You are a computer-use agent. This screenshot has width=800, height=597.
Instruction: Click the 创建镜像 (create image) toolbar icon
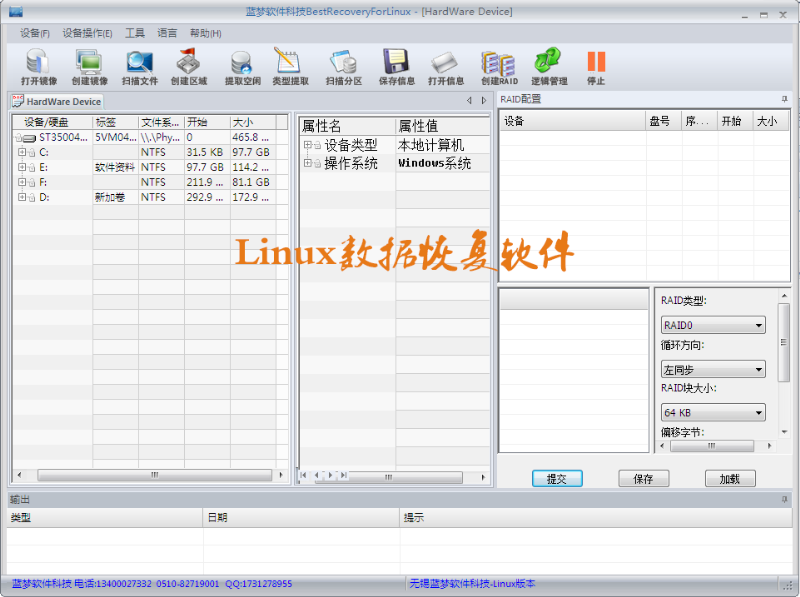tap(89, 66)
